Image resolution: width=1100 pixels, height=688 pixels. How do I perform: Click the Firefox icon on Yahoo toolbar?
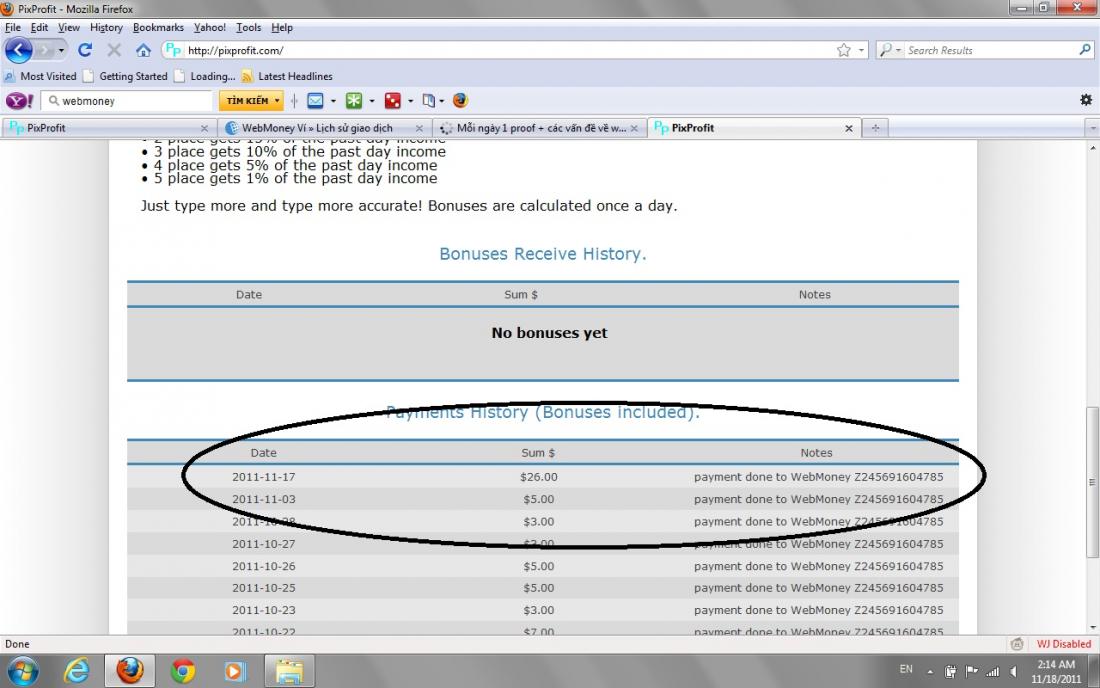460,100
